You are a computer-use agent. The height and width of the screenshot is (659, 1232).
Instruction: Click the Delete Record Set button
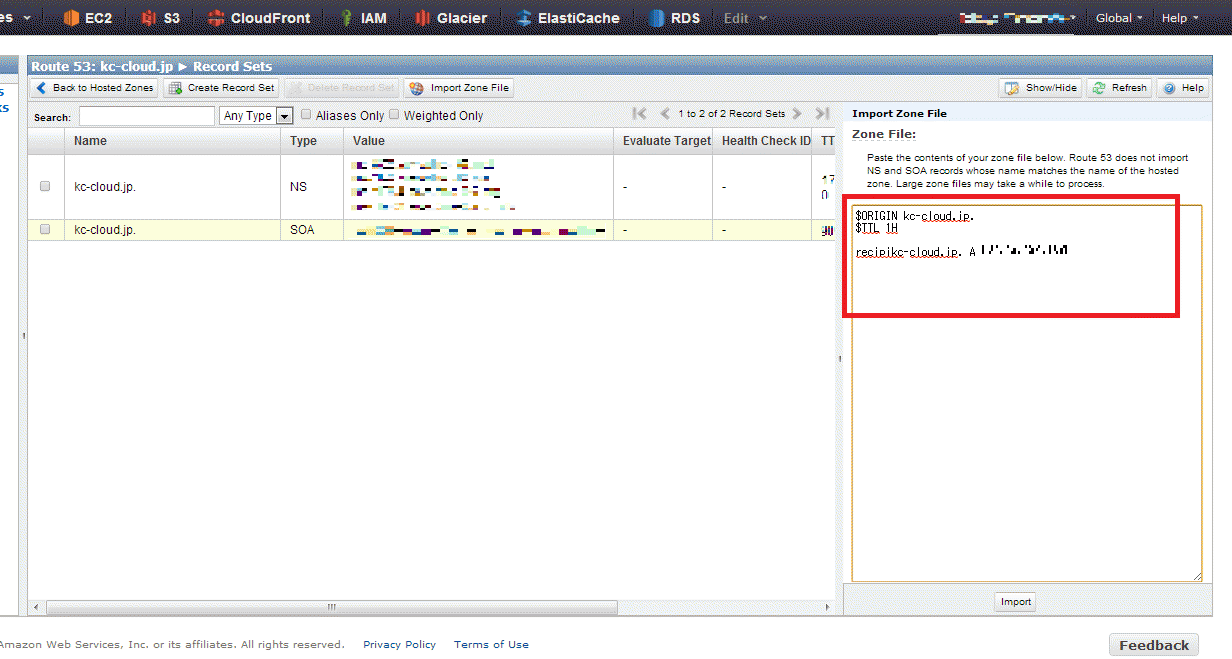point(342,88)
